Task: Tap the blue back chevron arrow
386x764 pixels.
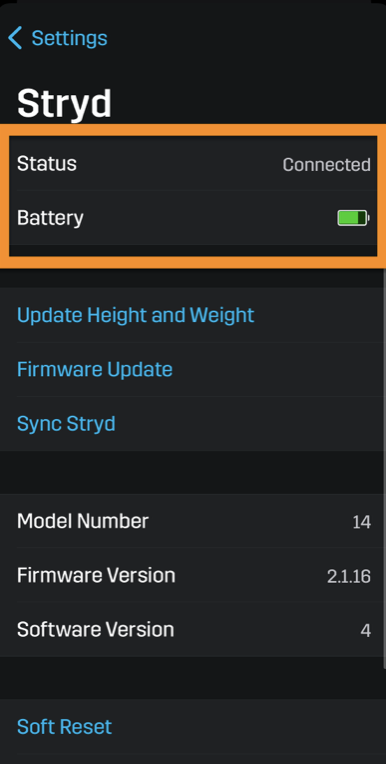Action: pos(15,38)
